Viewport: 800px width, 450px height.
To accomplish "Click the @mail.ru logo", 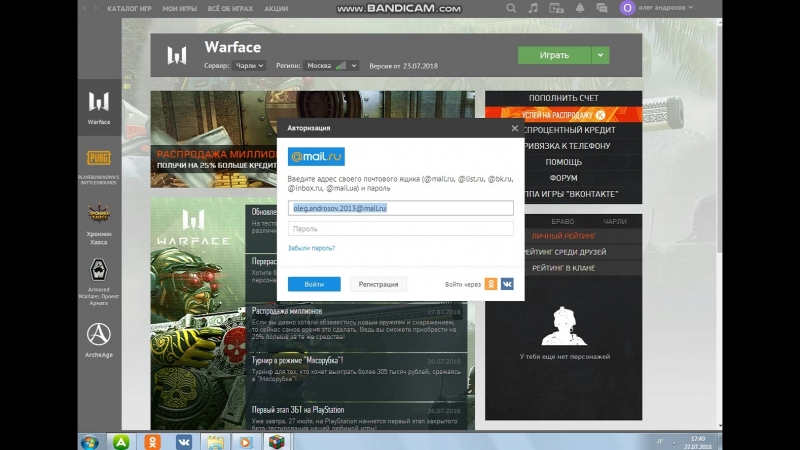I will (x=316, y=157).
